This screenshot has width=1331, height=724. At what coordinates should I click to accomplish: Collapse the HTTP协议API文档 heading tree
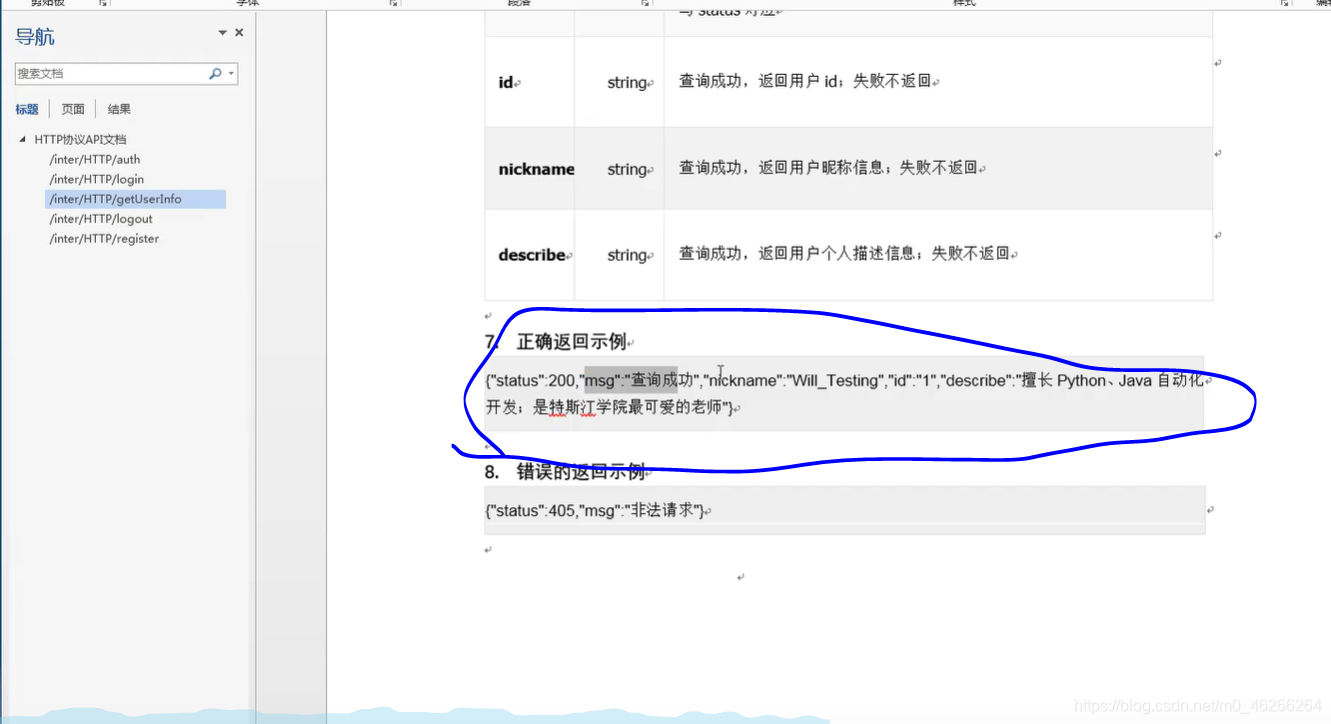23,139
